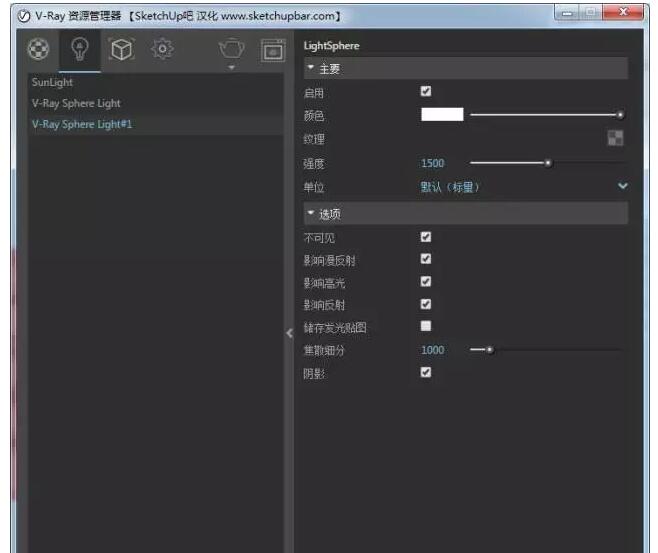Open the Geometry cube tab icon
The width and height of the screenshot is (658, 553).
pos(121,49)
